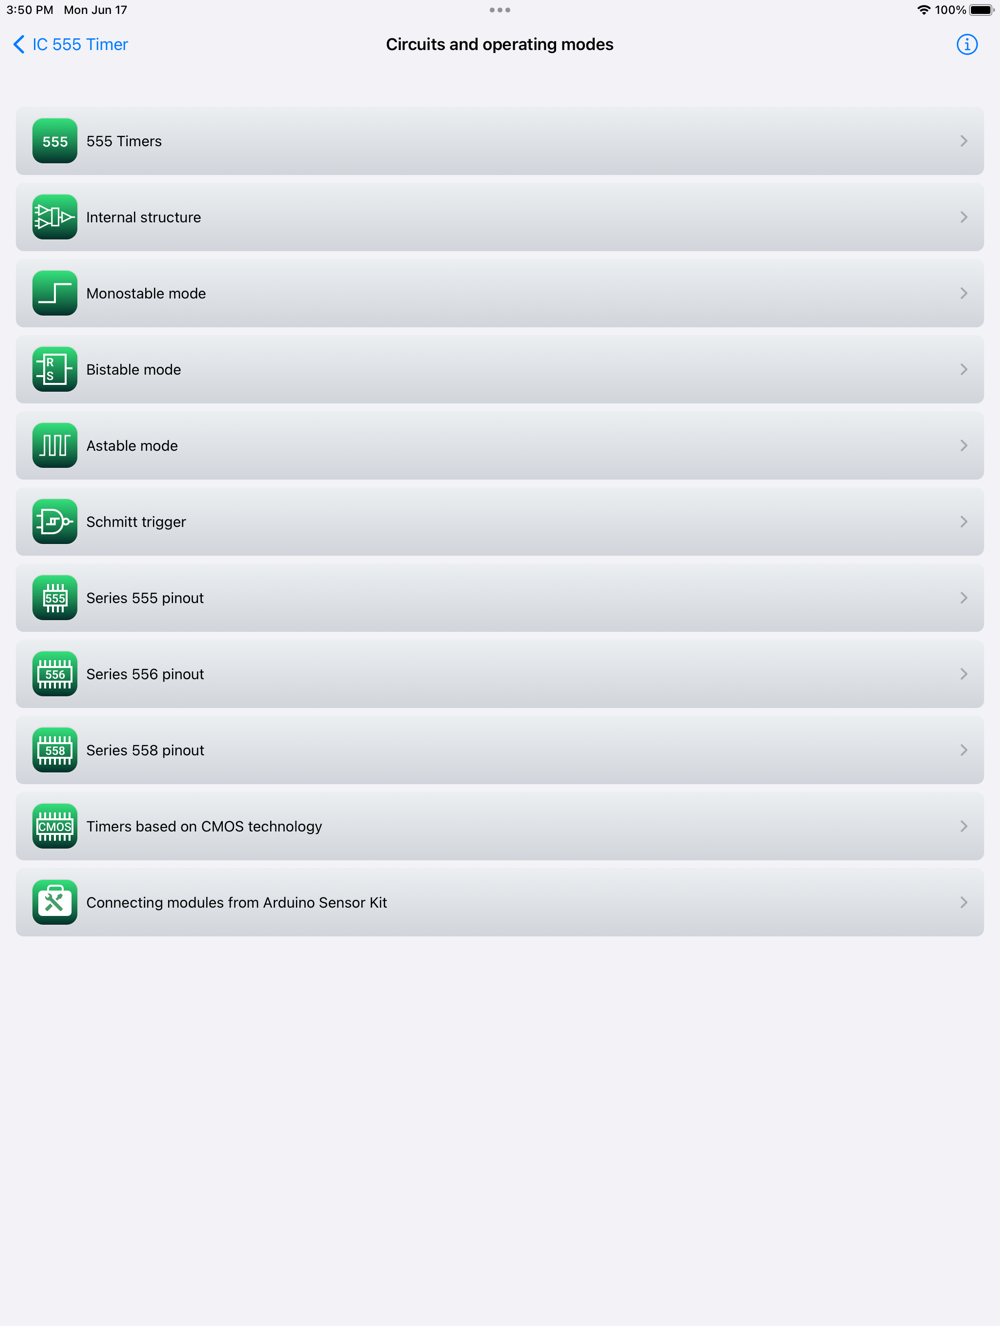Expand chevron on 555 Timers row
1000x1334 pixels.
coord(964,141)
